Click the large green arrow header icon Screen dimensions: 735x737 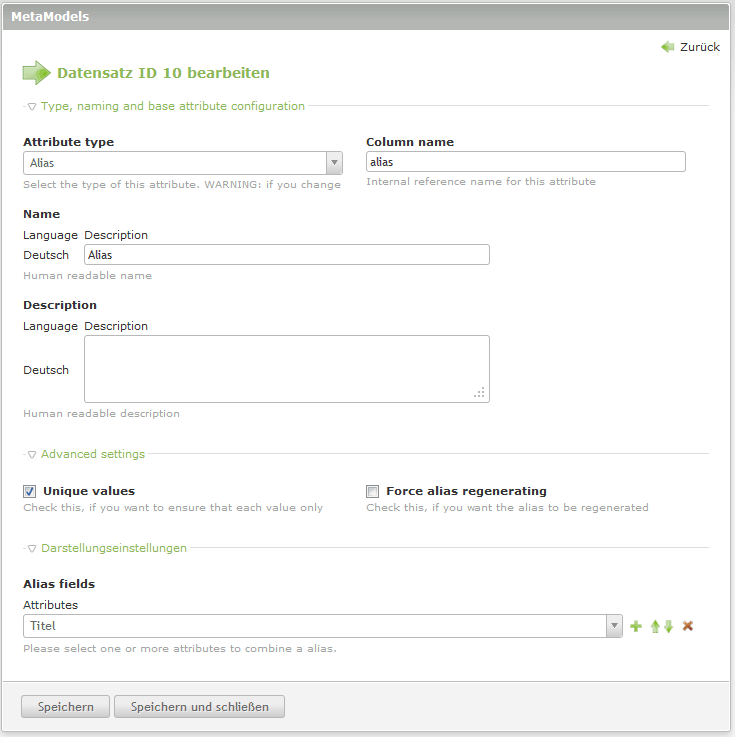[x=36, y=73]
